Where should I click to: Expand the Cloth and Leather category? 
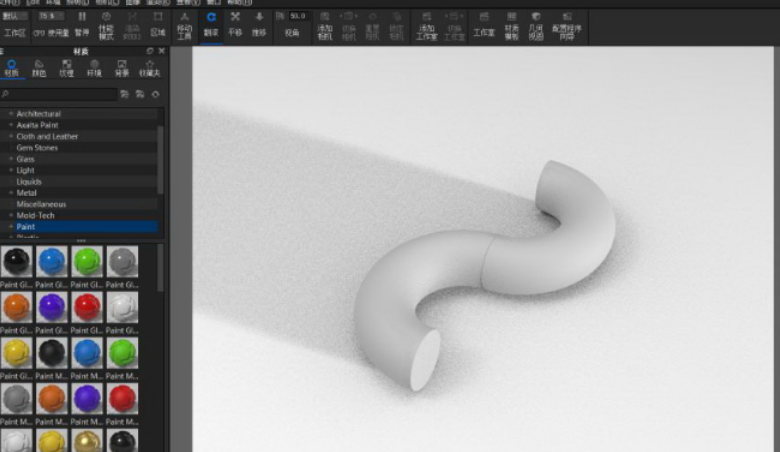point(11,137)
